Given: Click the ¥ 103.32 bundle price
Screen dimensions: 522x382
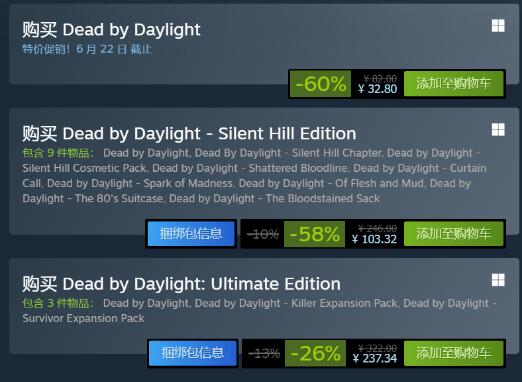Looking at the screenshot, I should (x=374, y=239).
